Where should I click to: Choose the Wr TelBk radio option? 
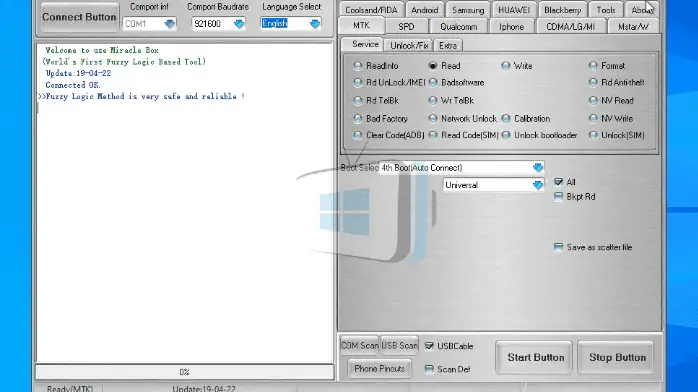click(433, 101)
